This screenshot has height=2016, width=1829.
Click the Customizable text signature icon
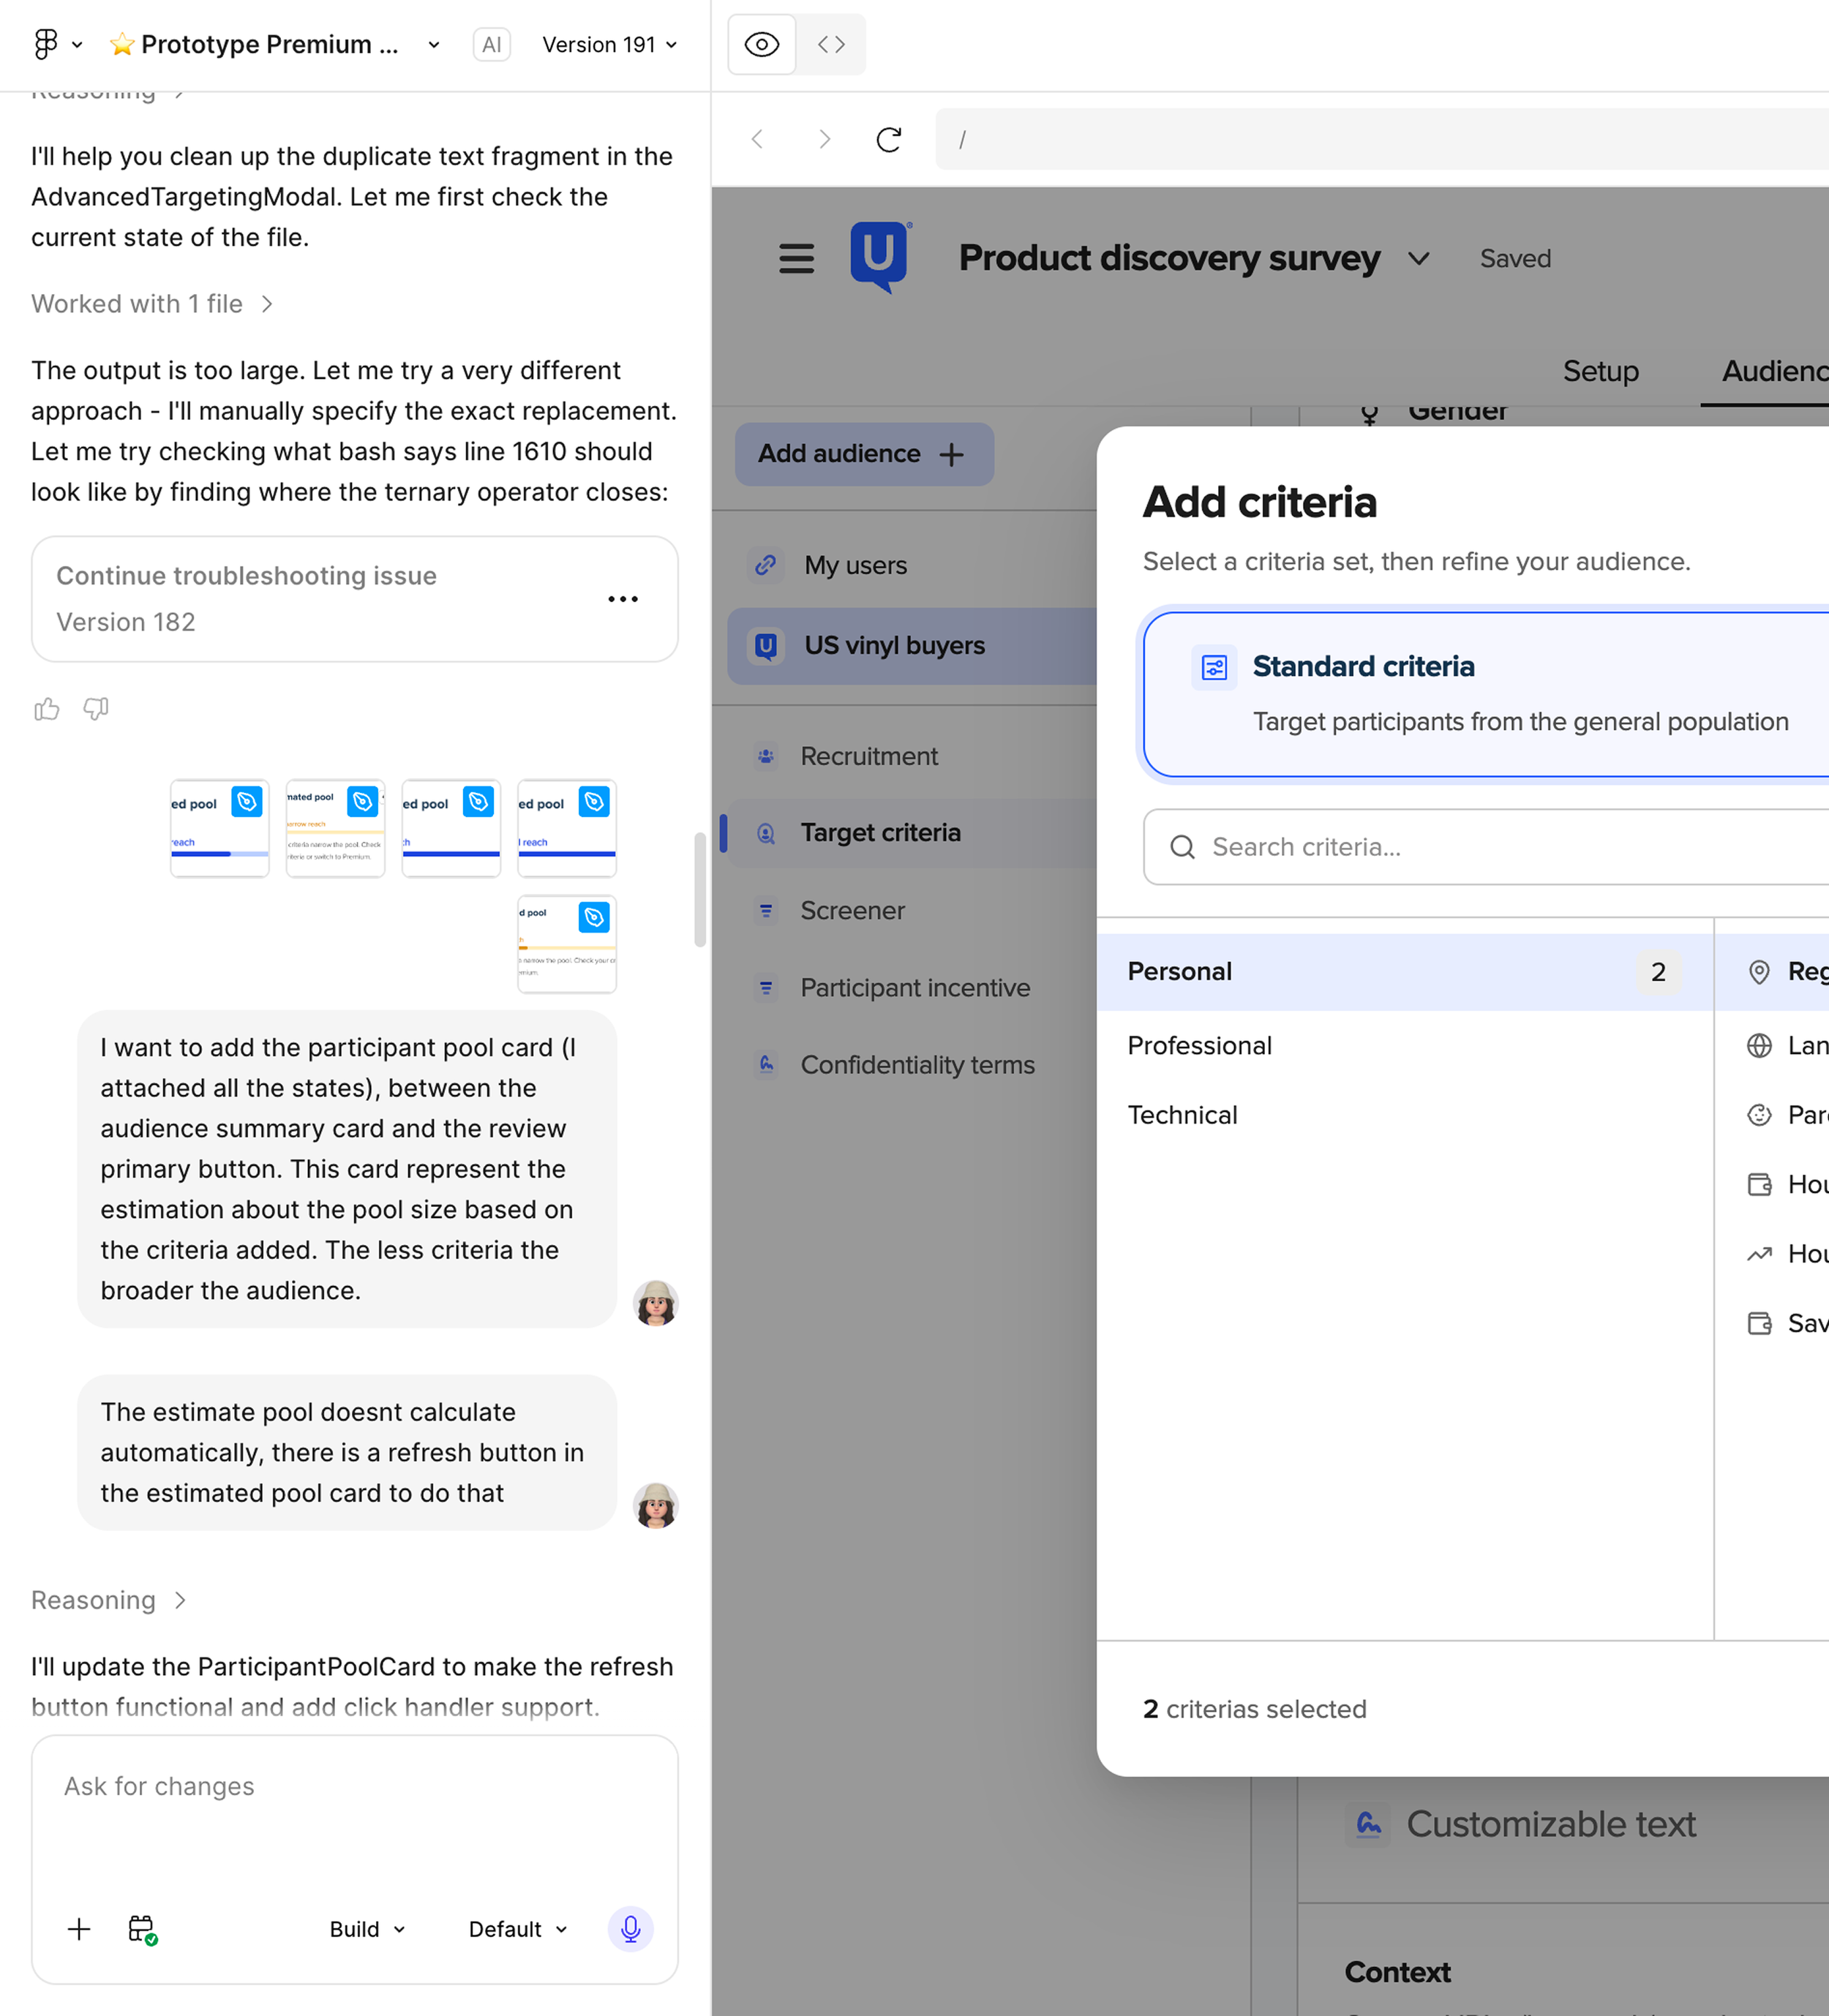[x=1368, y=1825]
